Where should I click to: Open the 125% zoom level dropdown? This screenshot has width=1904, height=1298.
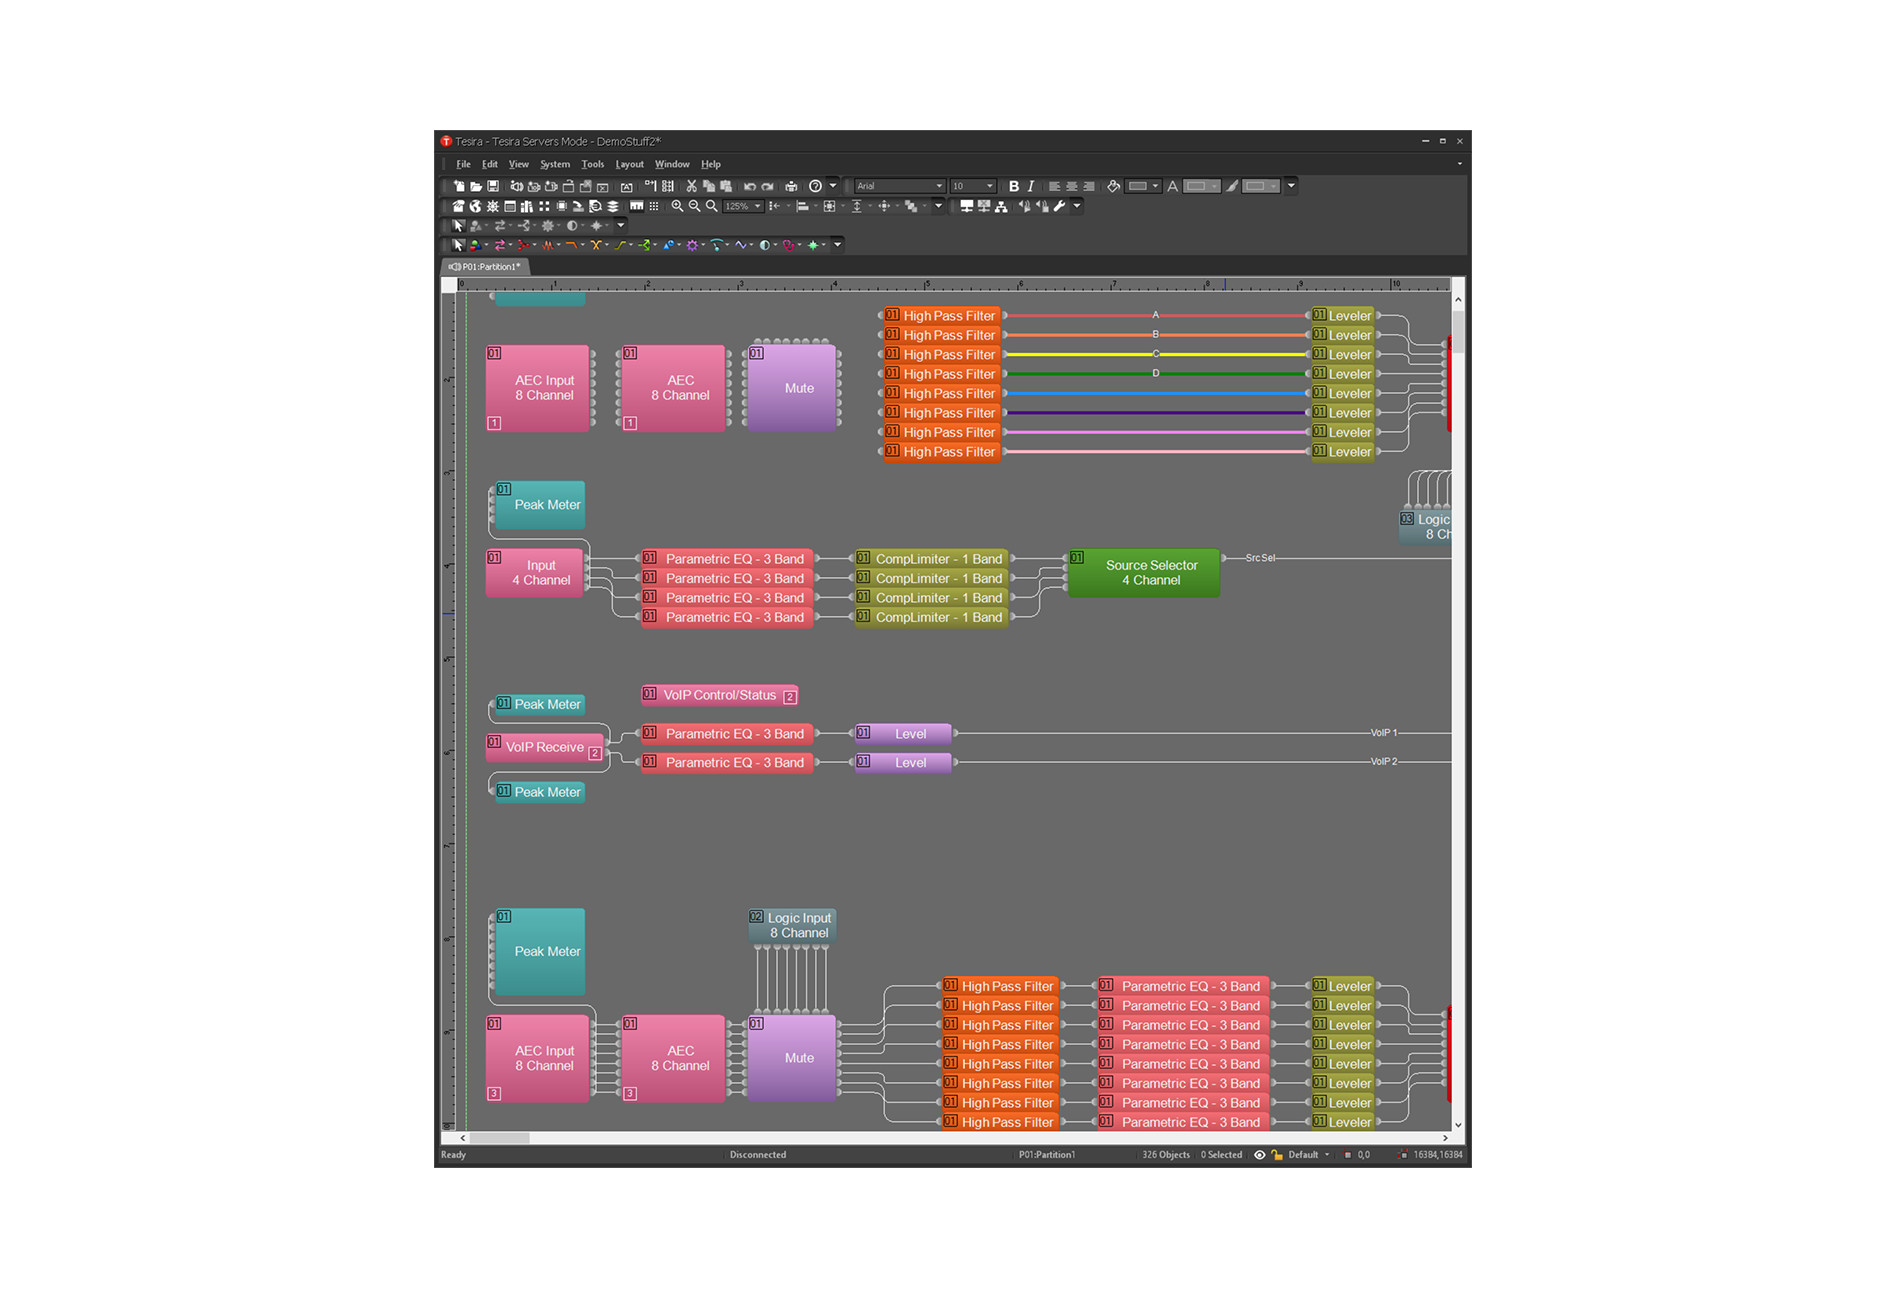pyautogui.click(x=742, y=206)
